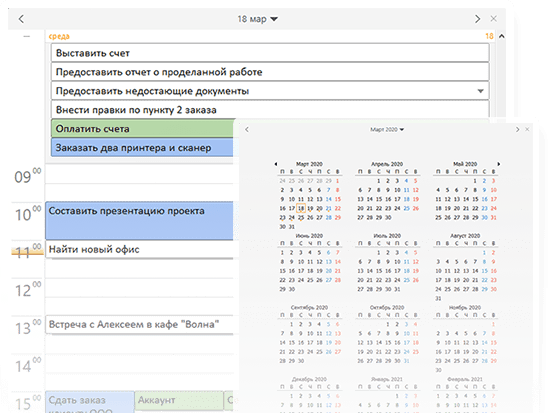Close the day planner panel

pyautogui.click(x=494, y=19)
